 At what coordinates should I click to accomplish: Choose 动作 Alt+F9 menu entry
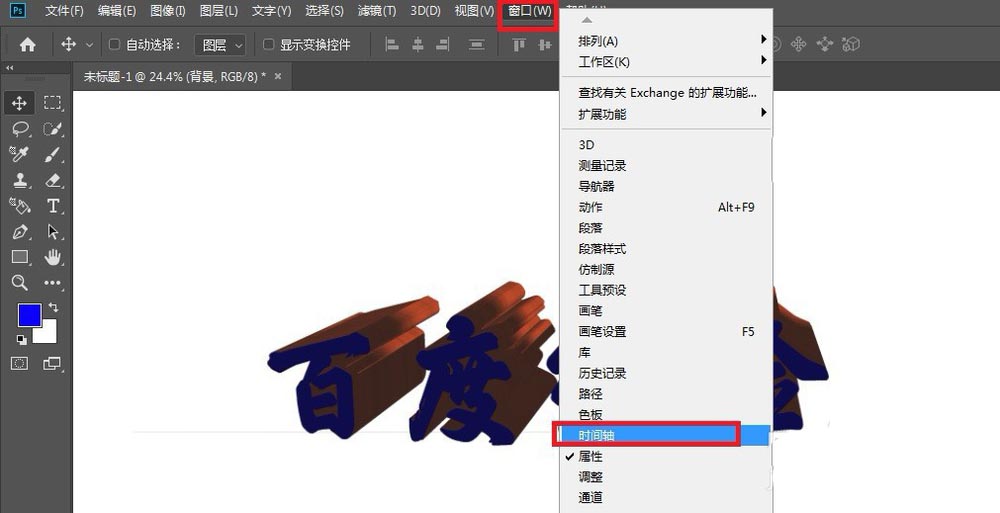pyautogui.click(x=665, y=207)
